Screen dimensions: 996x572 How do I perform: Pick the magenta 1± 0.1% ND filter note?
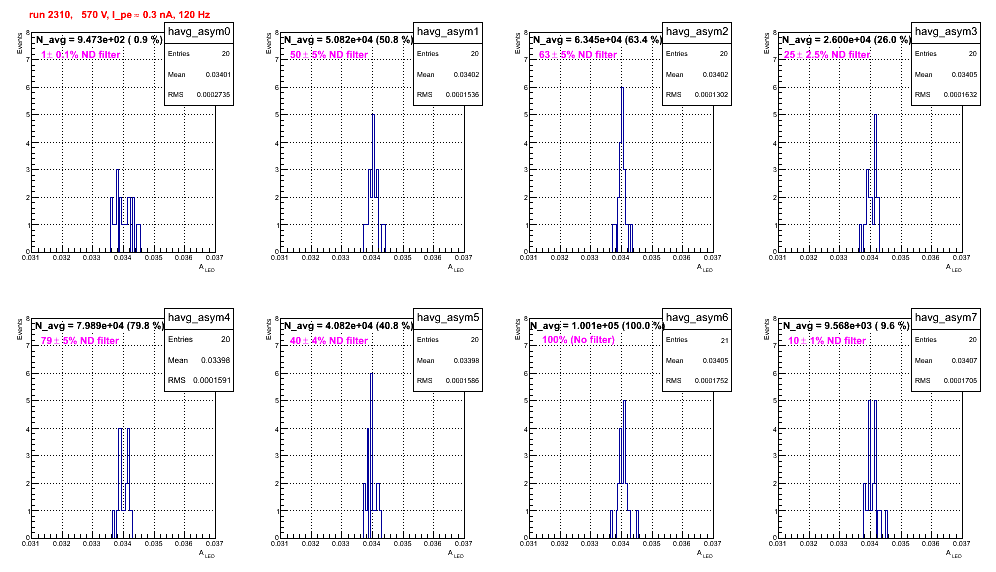(x=81, y=55)
